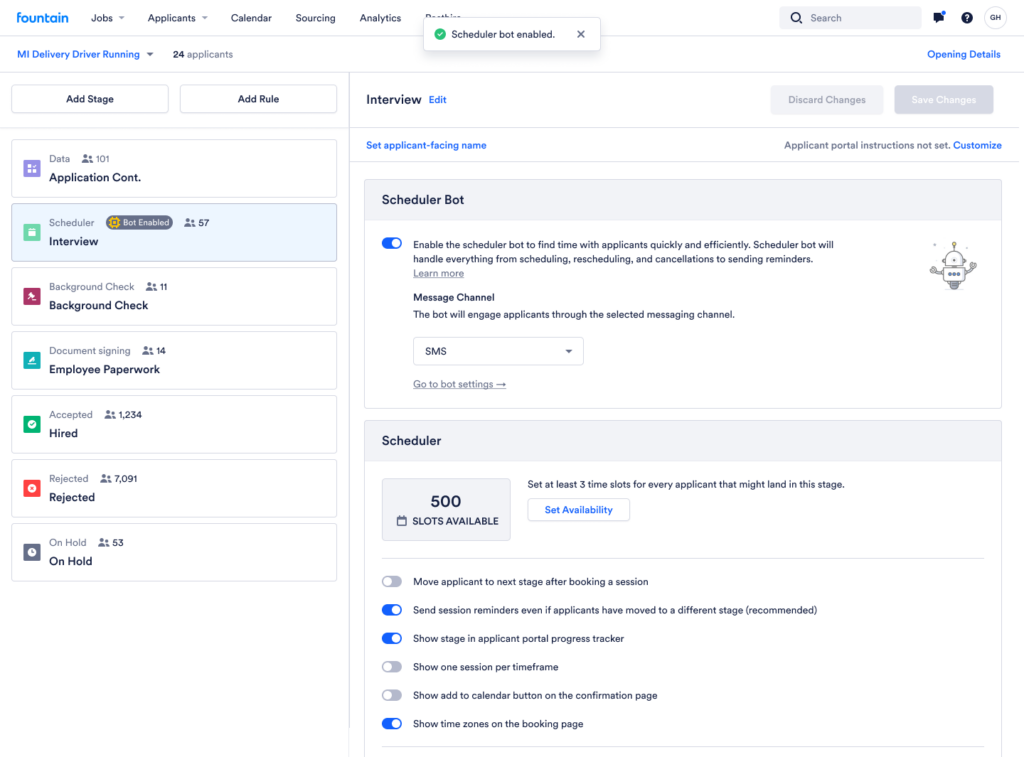This screenshot has width=1024, height=757.
Task: Click the red Rejected stage icon
Action: click(32, 488)
